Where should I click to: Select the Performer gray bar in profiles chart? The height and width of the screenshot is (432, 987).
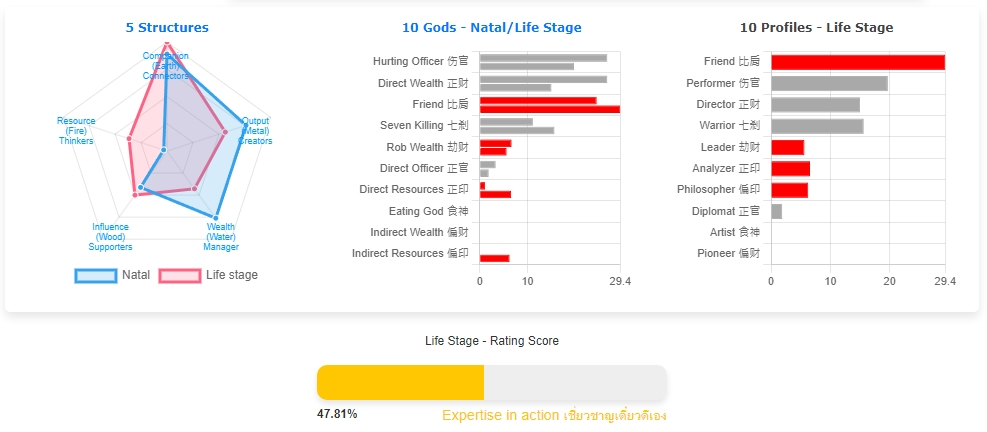click(x=829, y=83)
